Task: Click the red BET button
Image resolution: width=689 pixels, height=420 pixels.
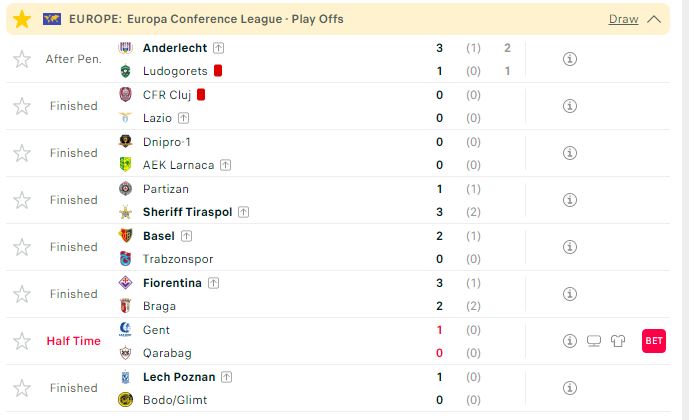Action: pyautogui.click(x=654, y=341)
